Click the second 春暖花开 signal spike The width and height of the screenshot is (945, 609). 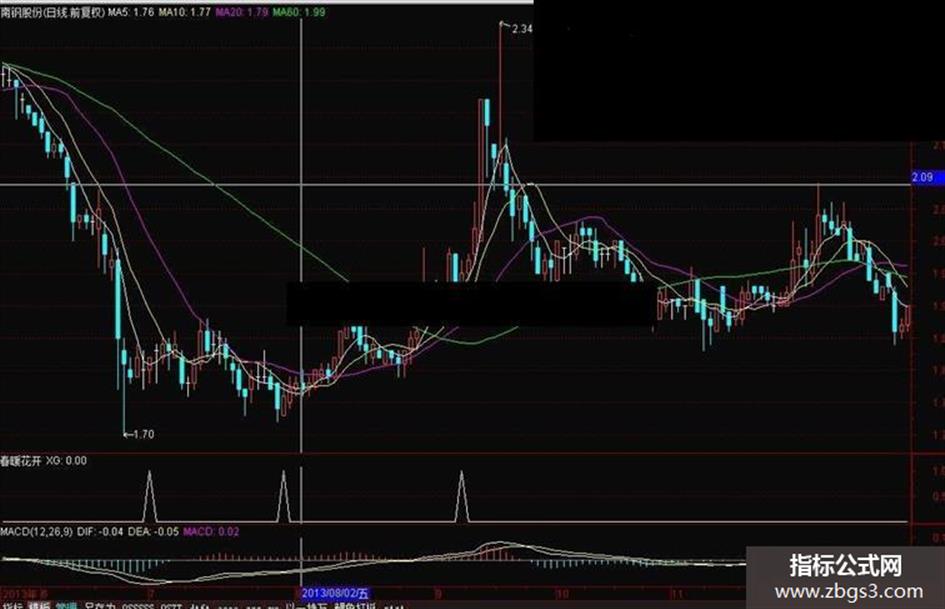tap(283, 496)
